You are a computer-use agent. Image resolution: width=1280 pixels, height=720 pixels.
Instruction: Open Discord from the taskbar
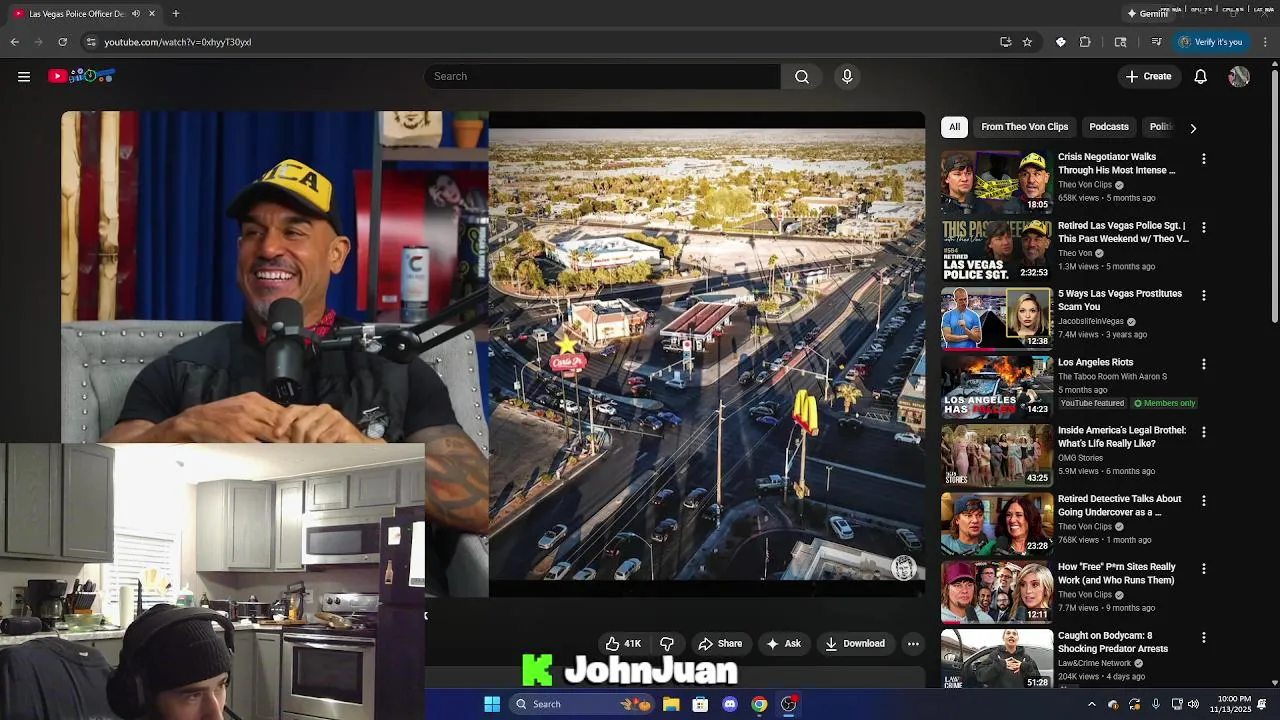click(x=730, y=704)
